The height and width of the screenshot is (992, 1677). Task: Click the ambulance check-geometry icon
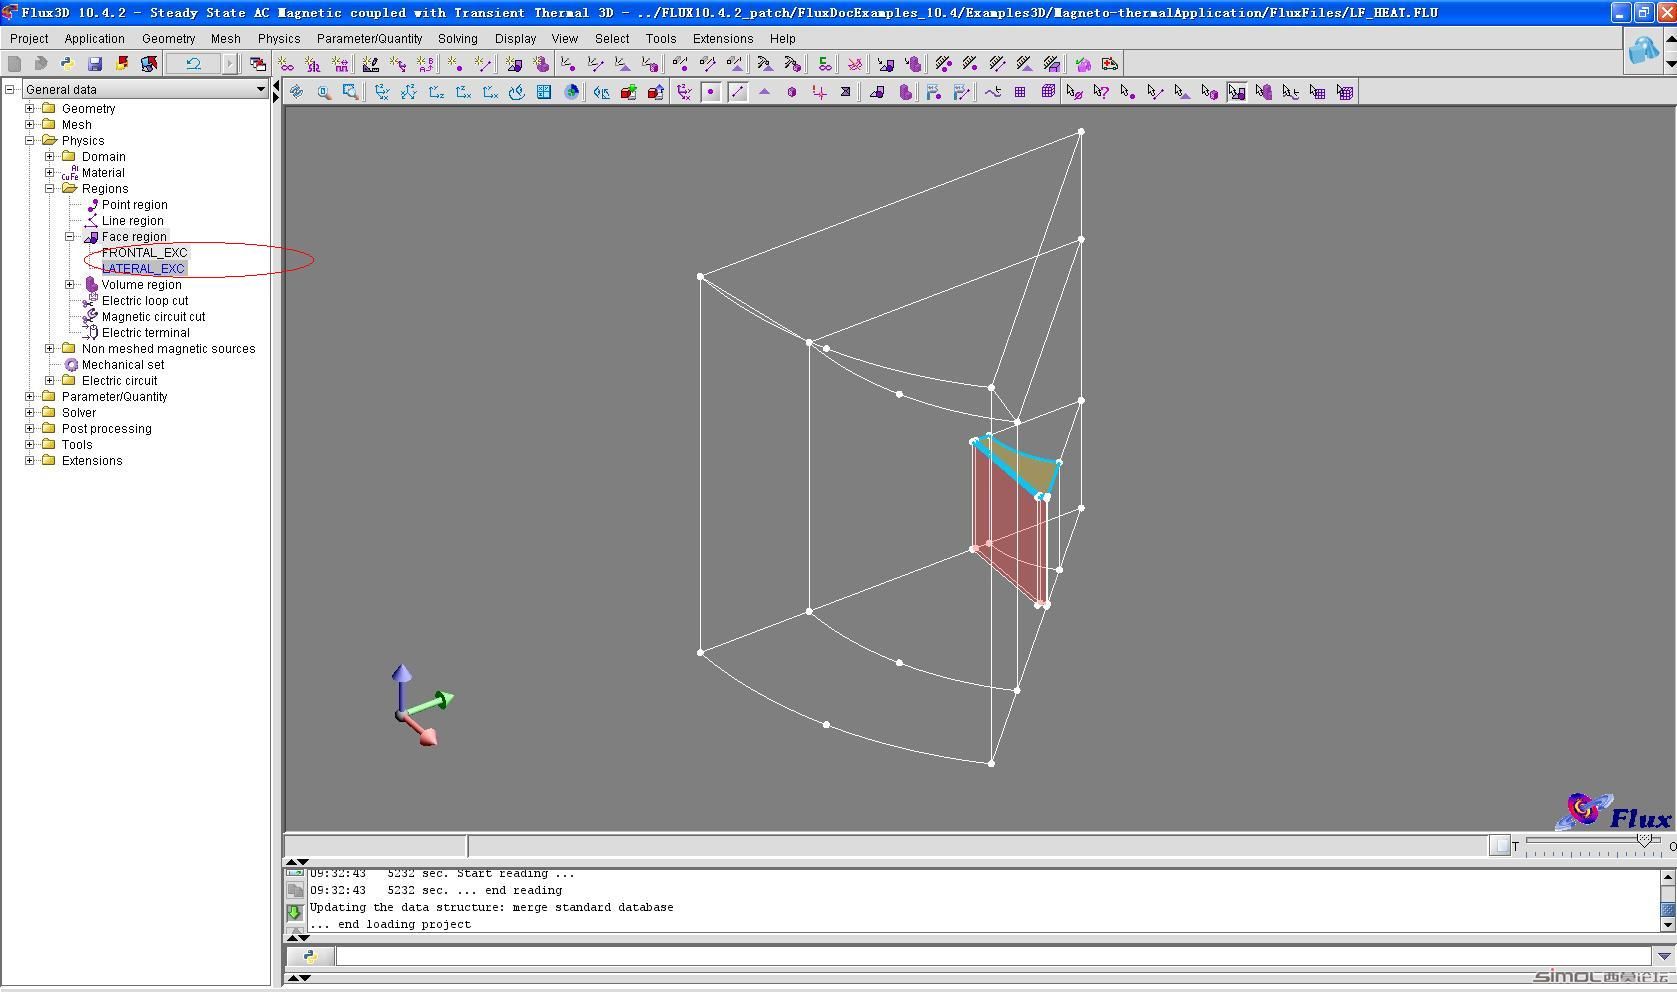pyautogui.click(x=1110, y=64)
